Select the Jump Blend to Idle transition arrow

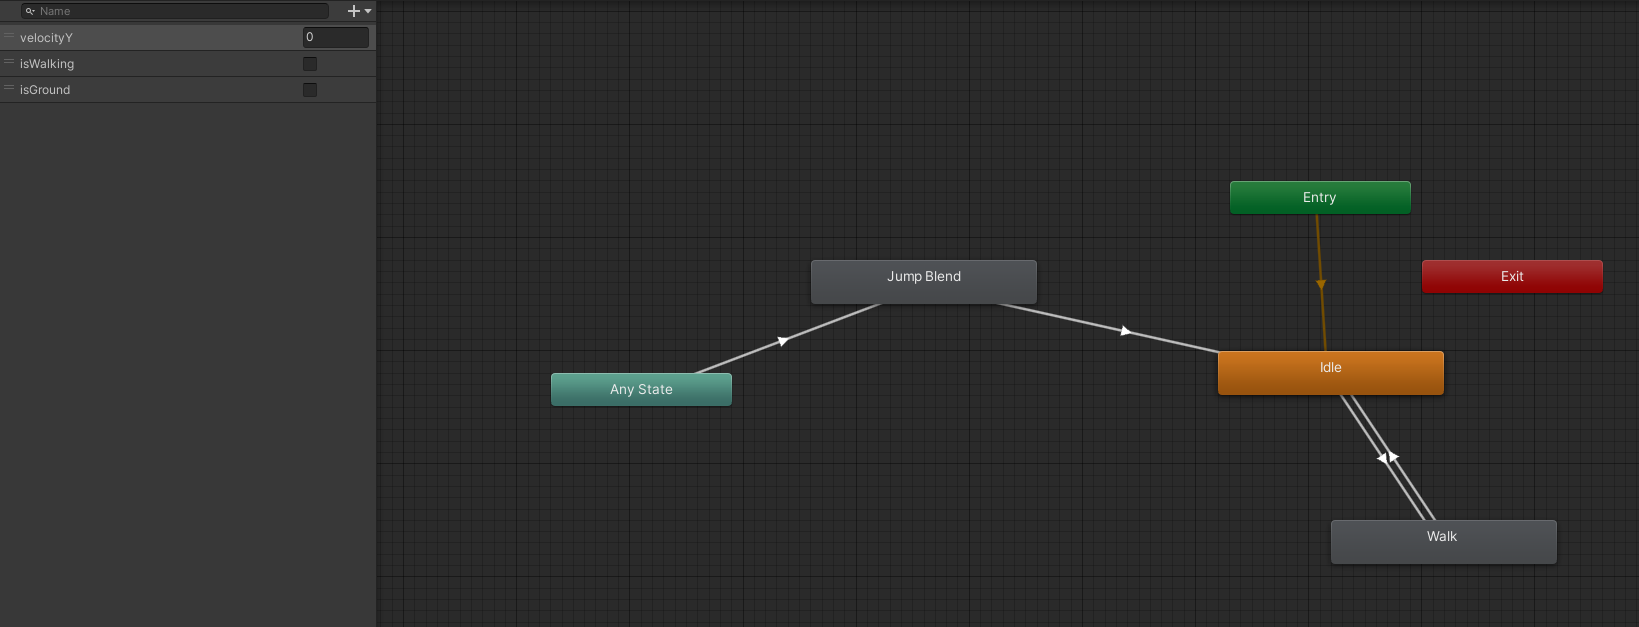pos(1126,331)
